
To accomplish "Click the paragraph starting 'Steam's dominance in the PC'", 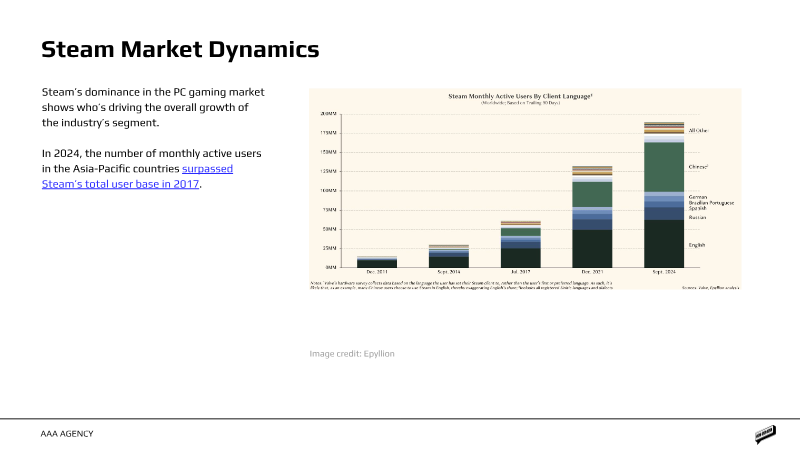I will (x=148, y=107).
